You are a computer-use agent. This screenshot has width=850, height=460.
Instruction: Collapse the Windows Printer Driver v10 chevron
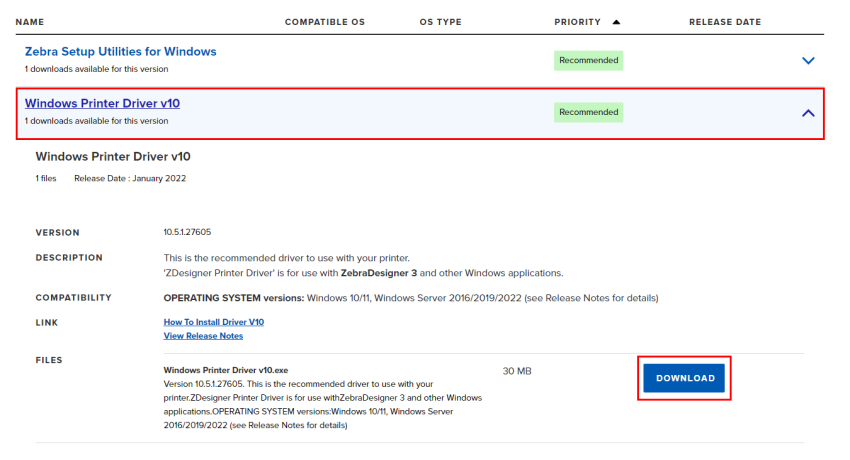tap(808, 113)
